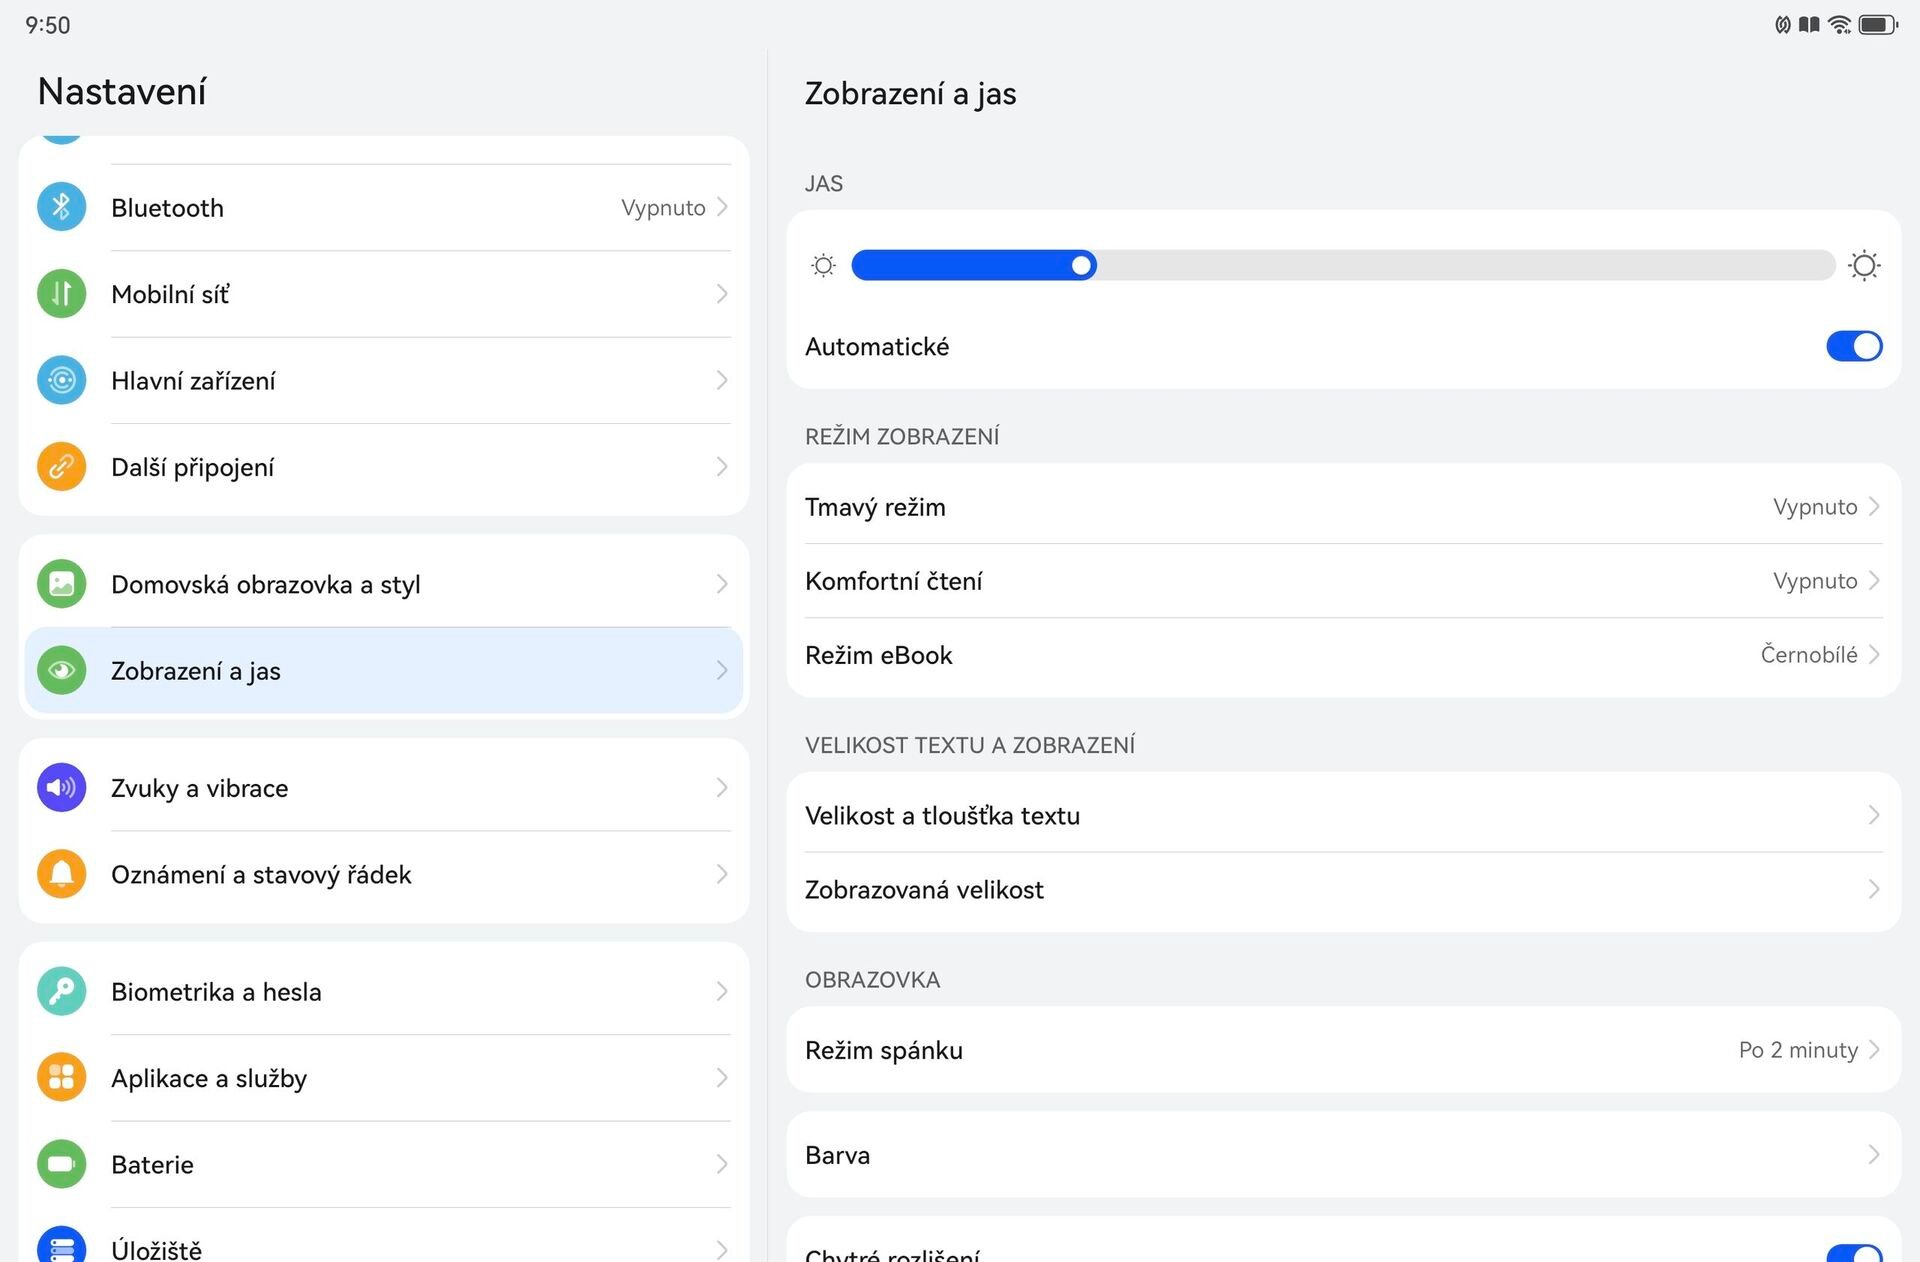1920x1262 pixels.
Task: Tap the blue Bluetooth icon
Action: [x=61, y=207]
